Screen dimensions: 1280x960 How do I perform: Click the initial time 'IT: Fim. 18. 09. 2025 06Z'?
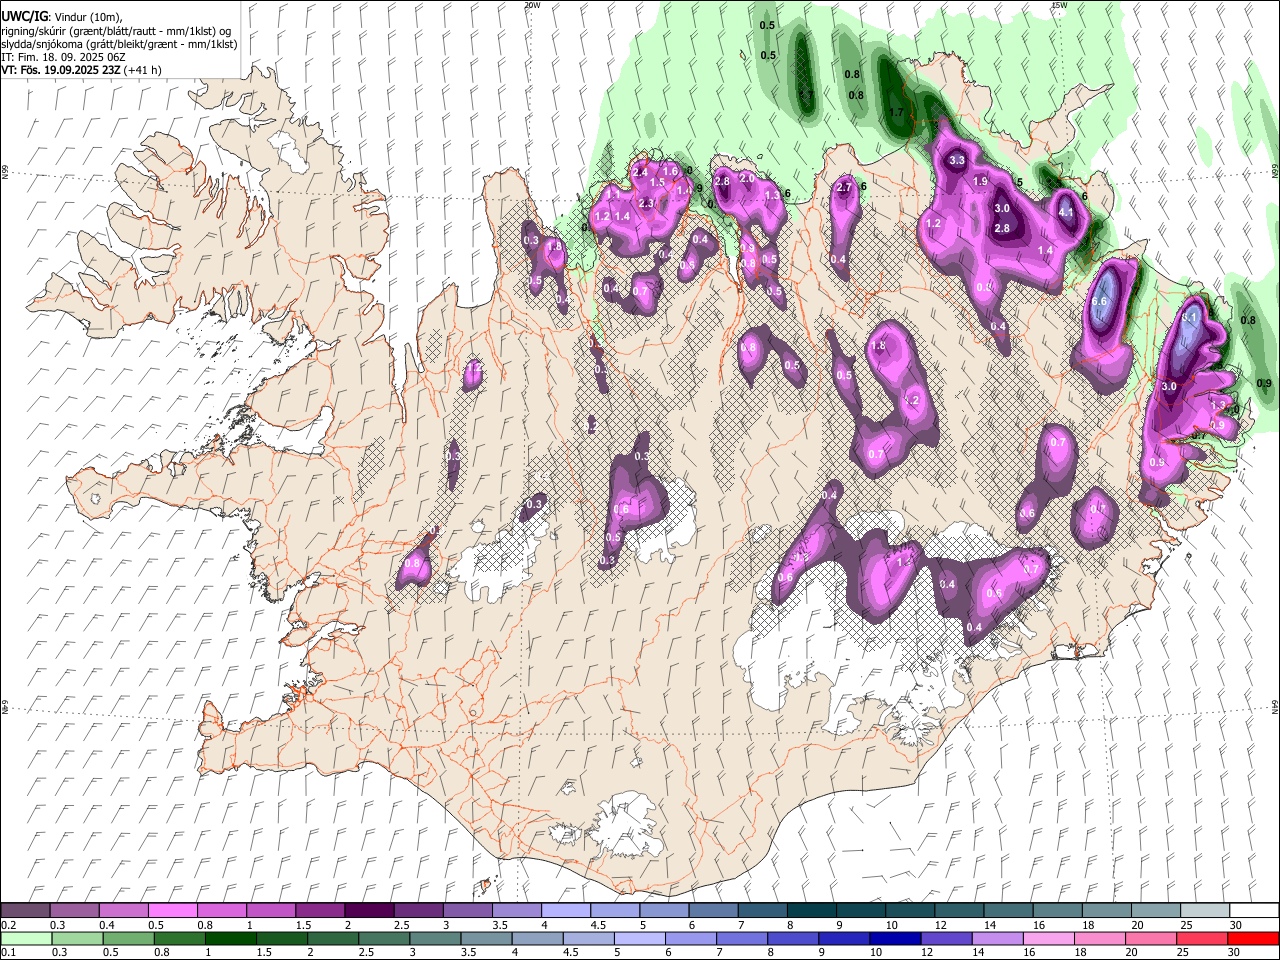tap(63, 57)
